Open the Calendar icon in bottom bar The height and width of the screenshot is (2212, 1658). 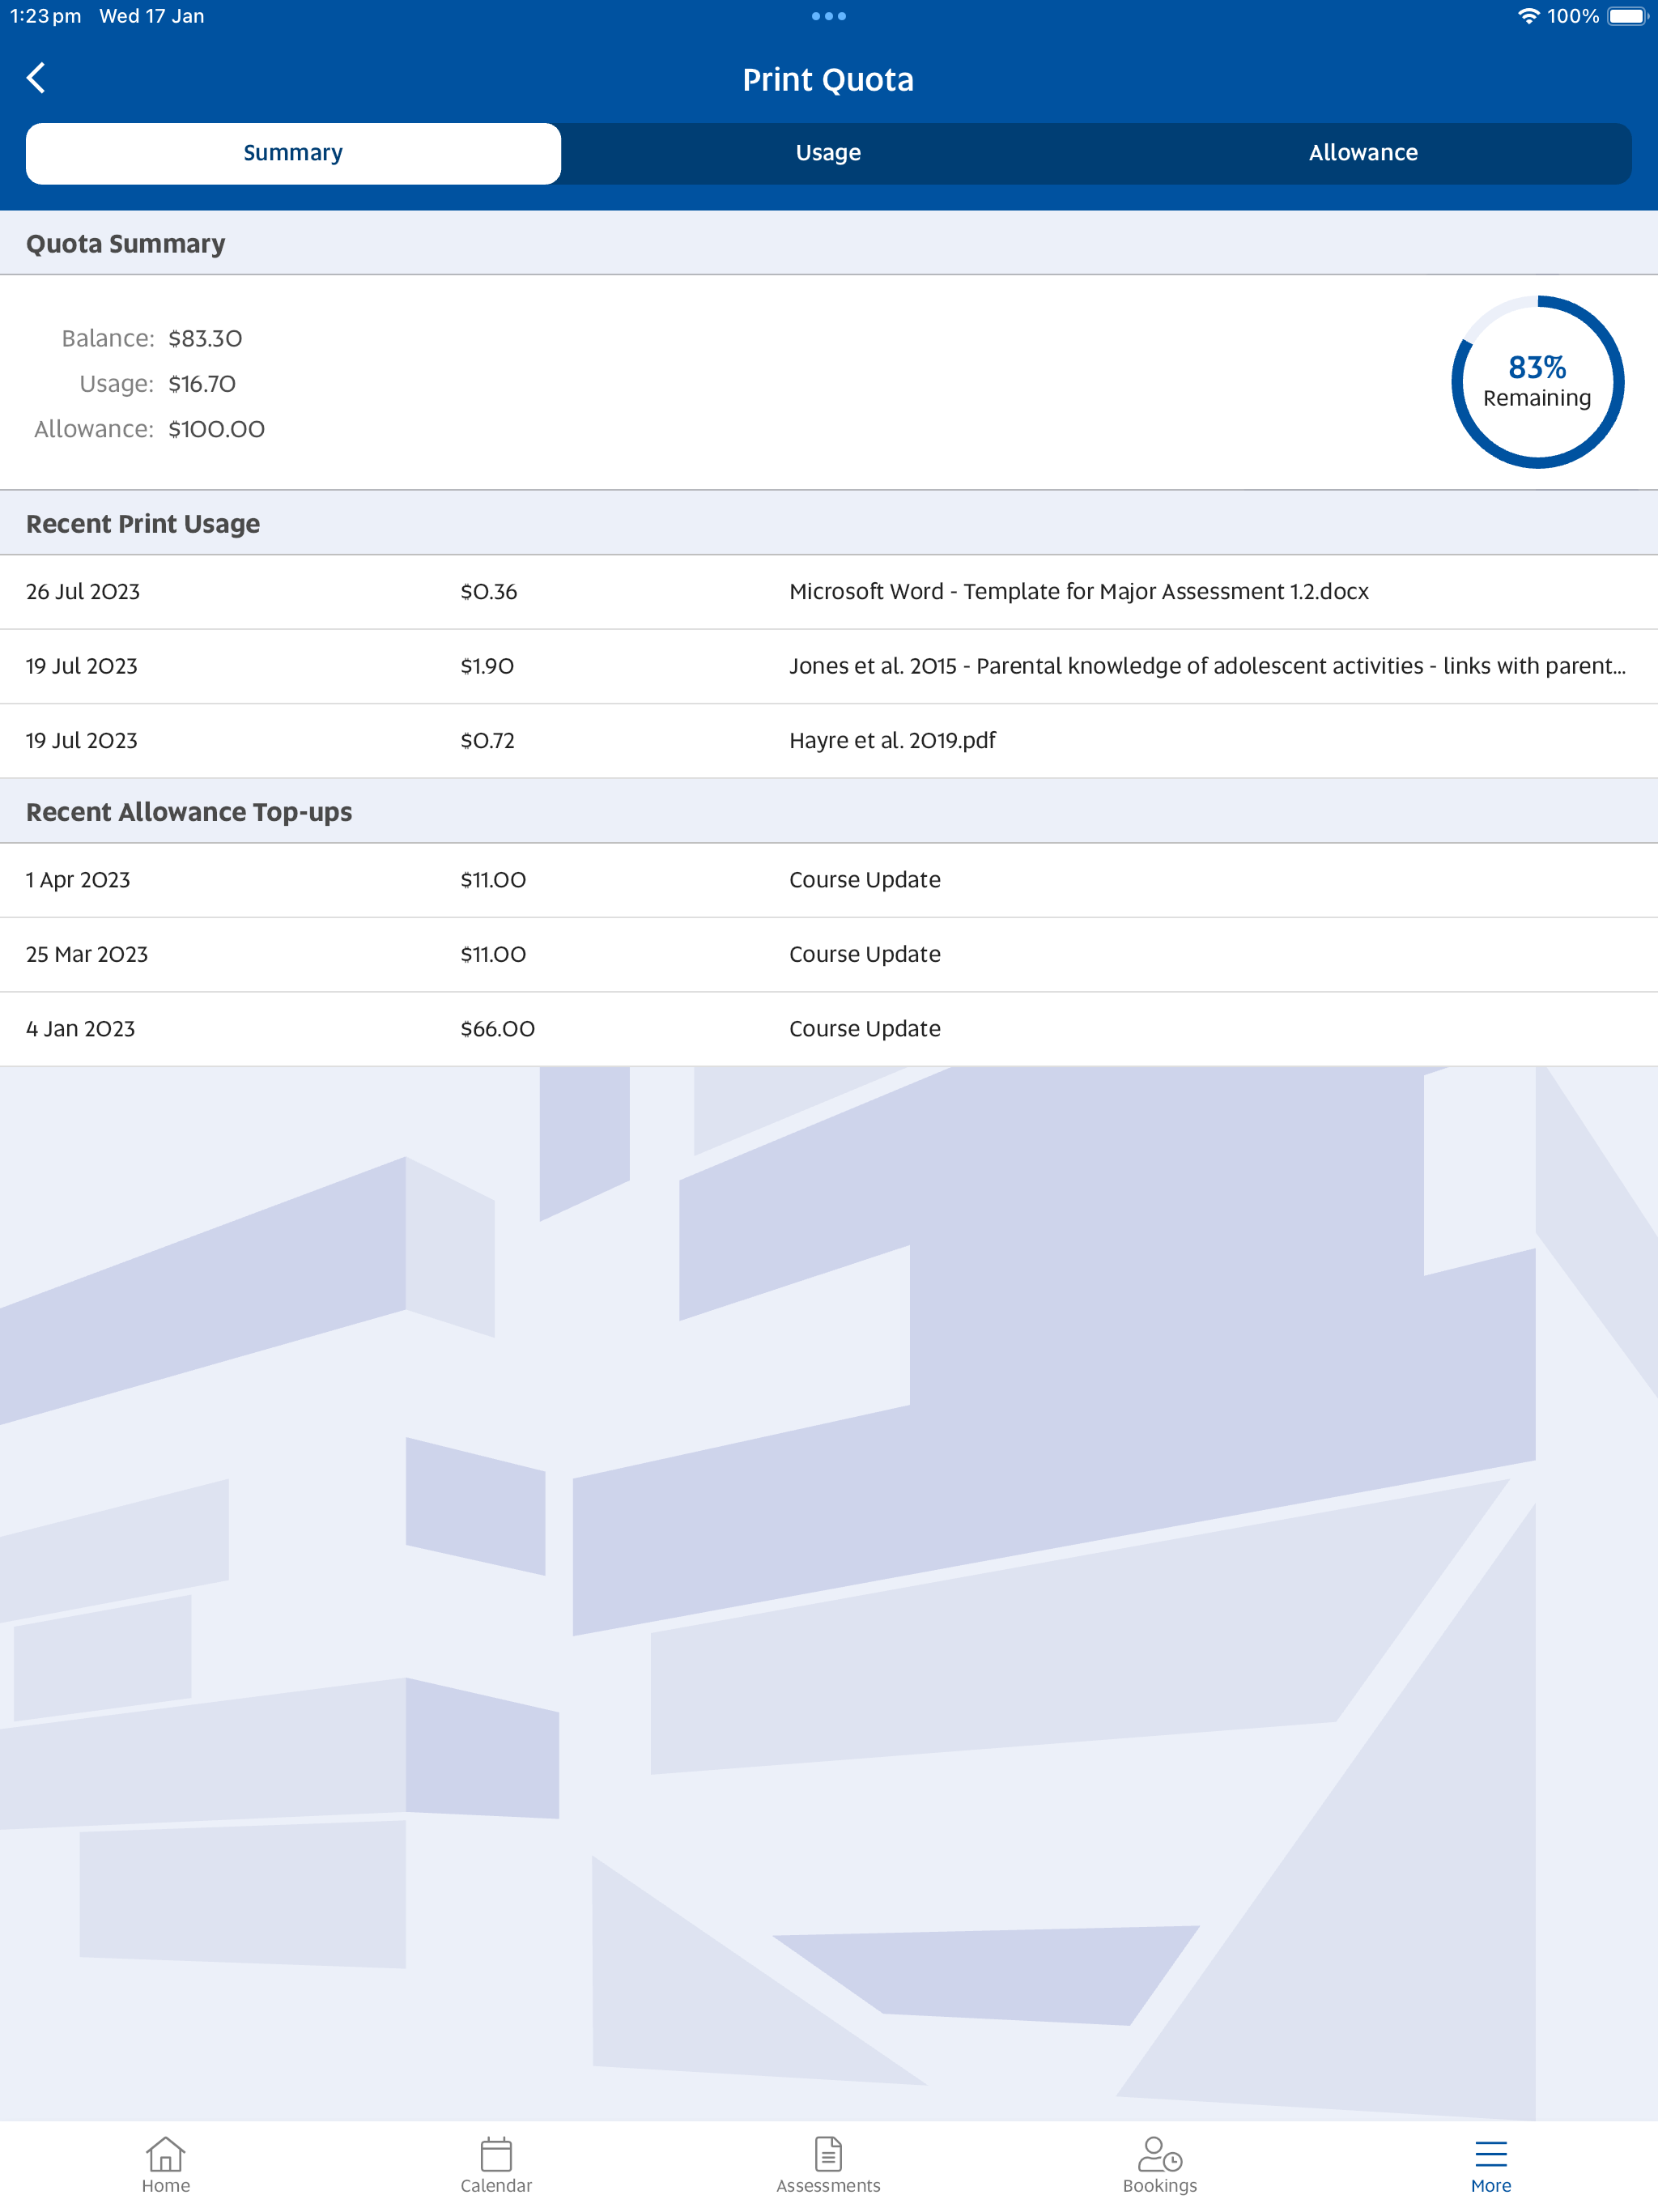(x=496, y=2154)
